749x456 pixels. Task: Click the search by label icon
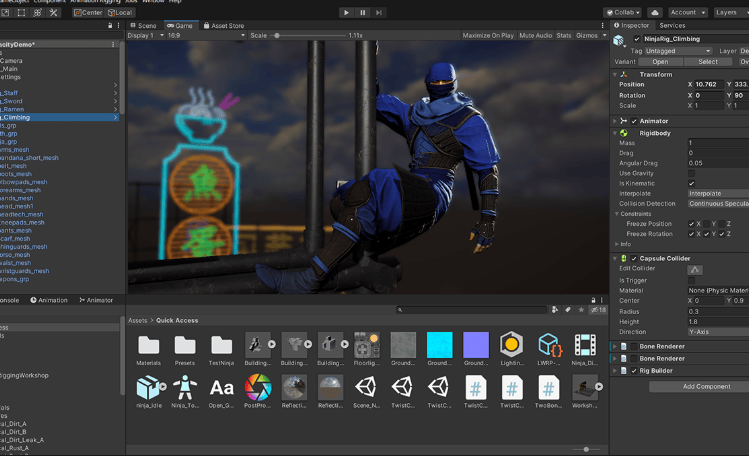(x=568, y=310)
